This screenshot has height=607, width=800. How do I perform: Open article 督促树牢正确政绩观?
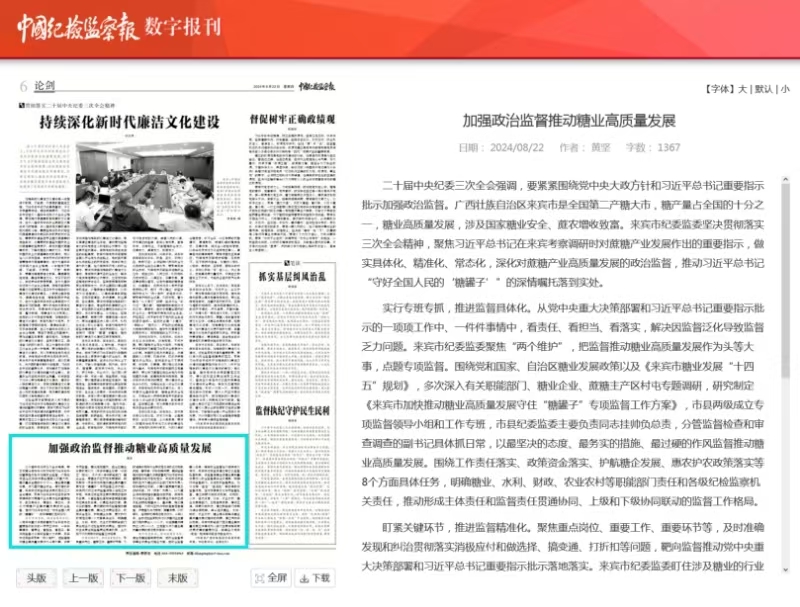point(292,119)
